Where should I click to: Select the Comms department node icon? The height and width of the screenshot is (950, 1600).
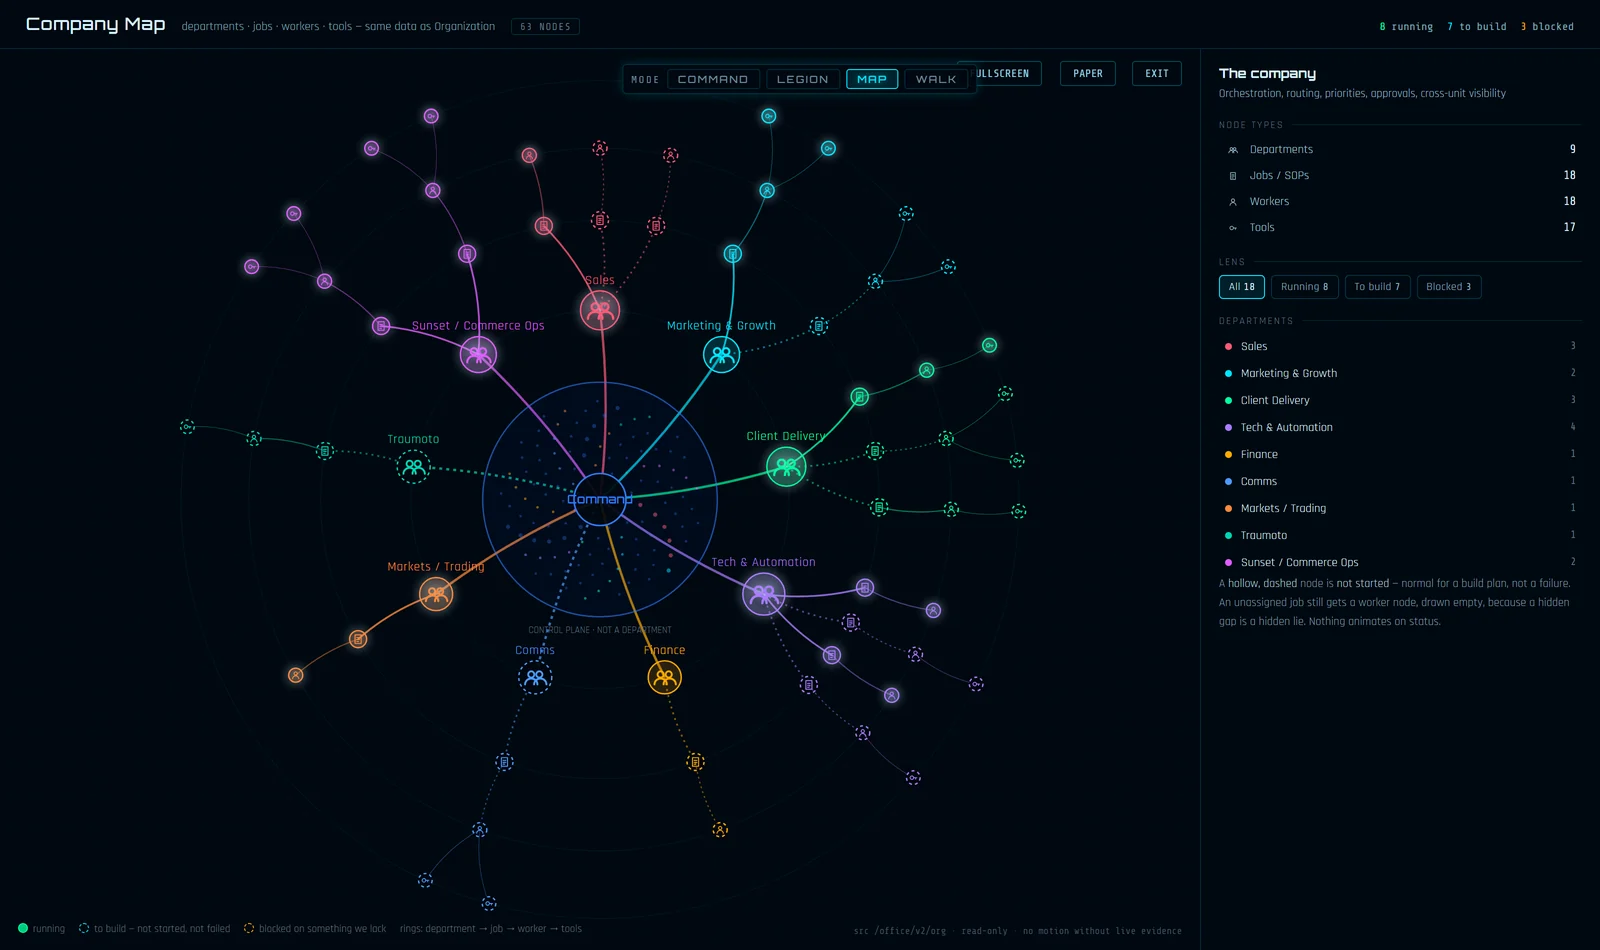pos(535,677)
